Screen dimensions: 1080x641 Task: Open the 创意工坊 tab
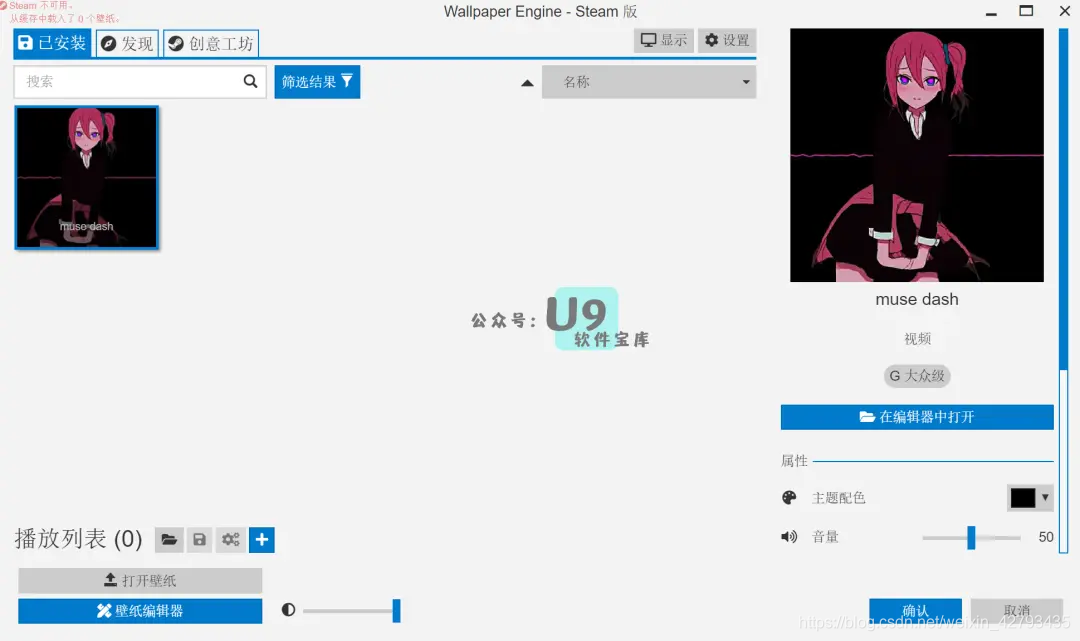pyautogui.click(x=211, y=43)
